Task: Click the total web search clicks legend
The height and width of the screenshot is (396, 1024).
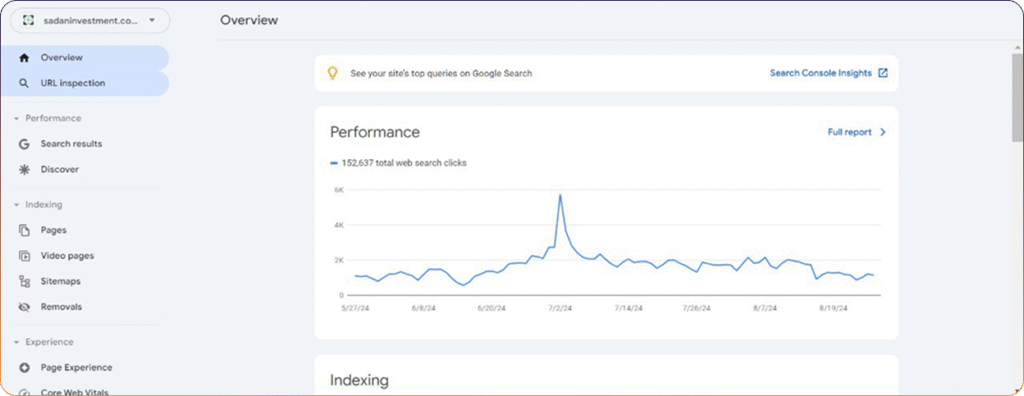Action: click(x=398, y=163)
